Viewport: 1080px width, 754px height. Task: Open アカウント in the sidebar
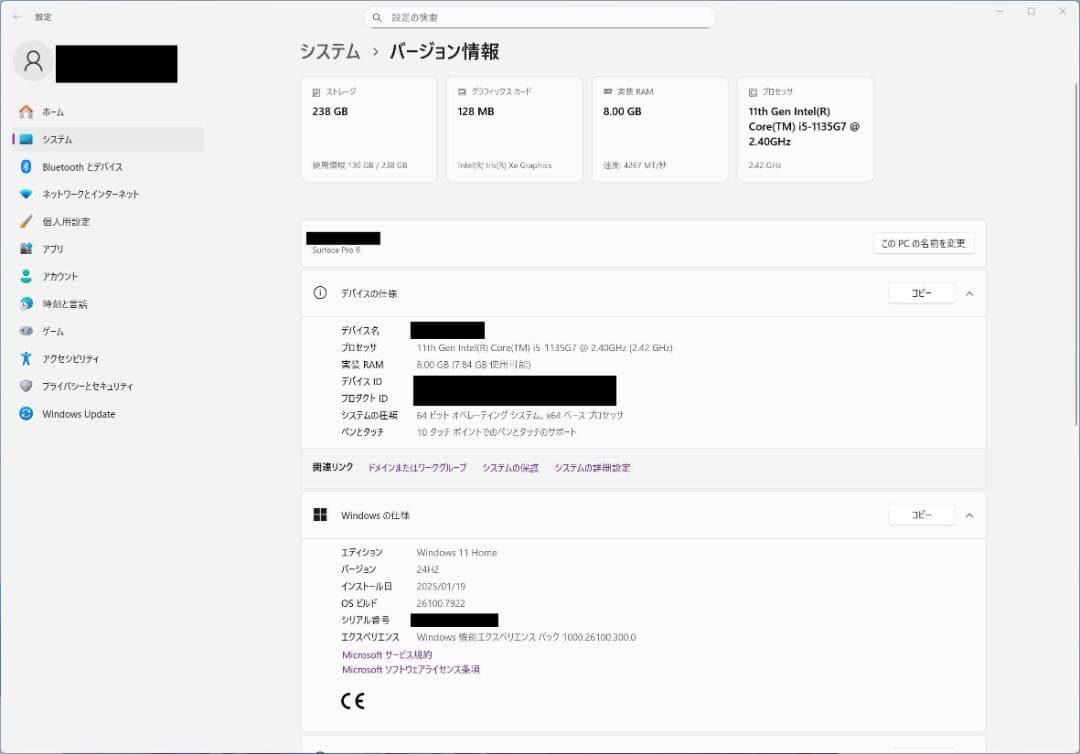point(108,276)
